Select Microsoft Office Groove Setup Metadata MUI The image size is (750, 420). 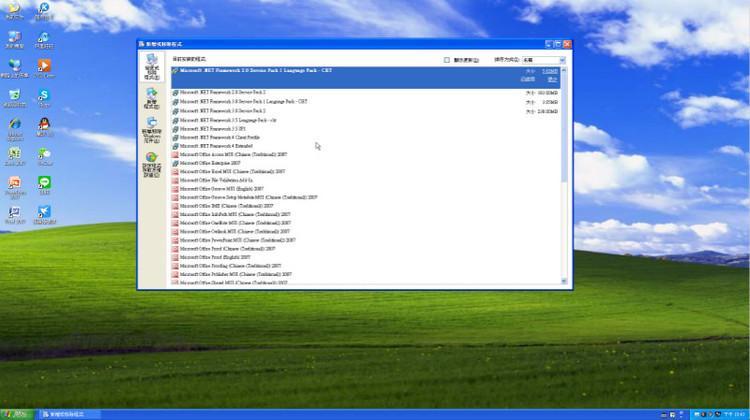(366, 198)
